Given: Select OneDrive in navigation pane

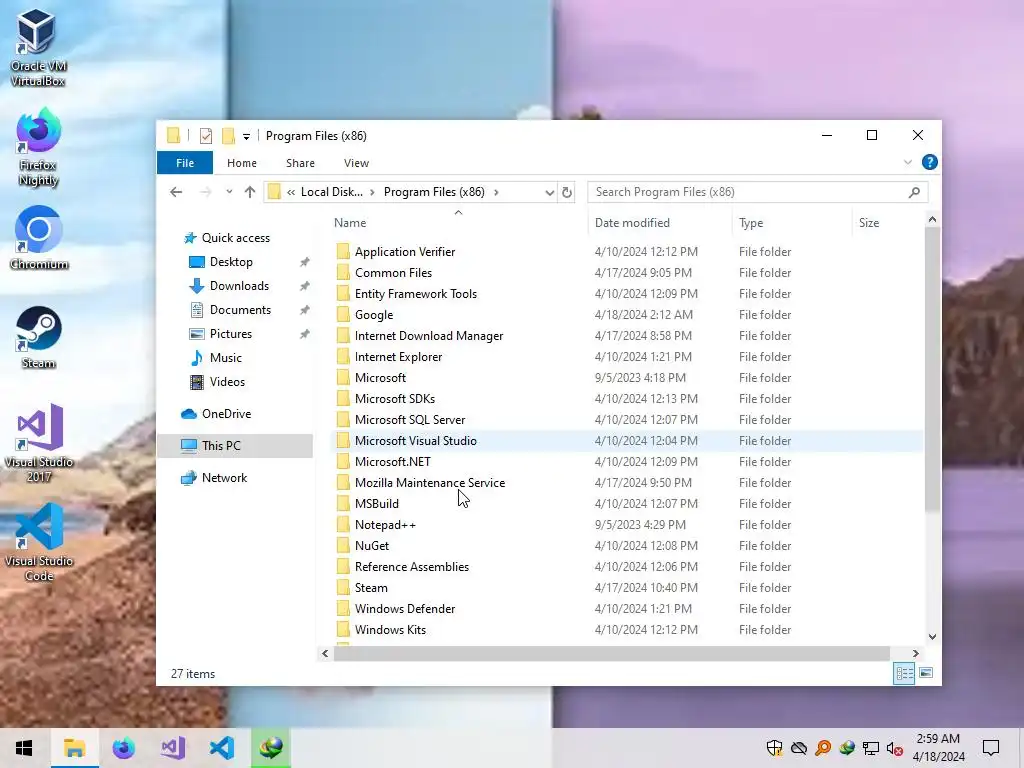Looking at the screenshot, I should coord(226,413).
